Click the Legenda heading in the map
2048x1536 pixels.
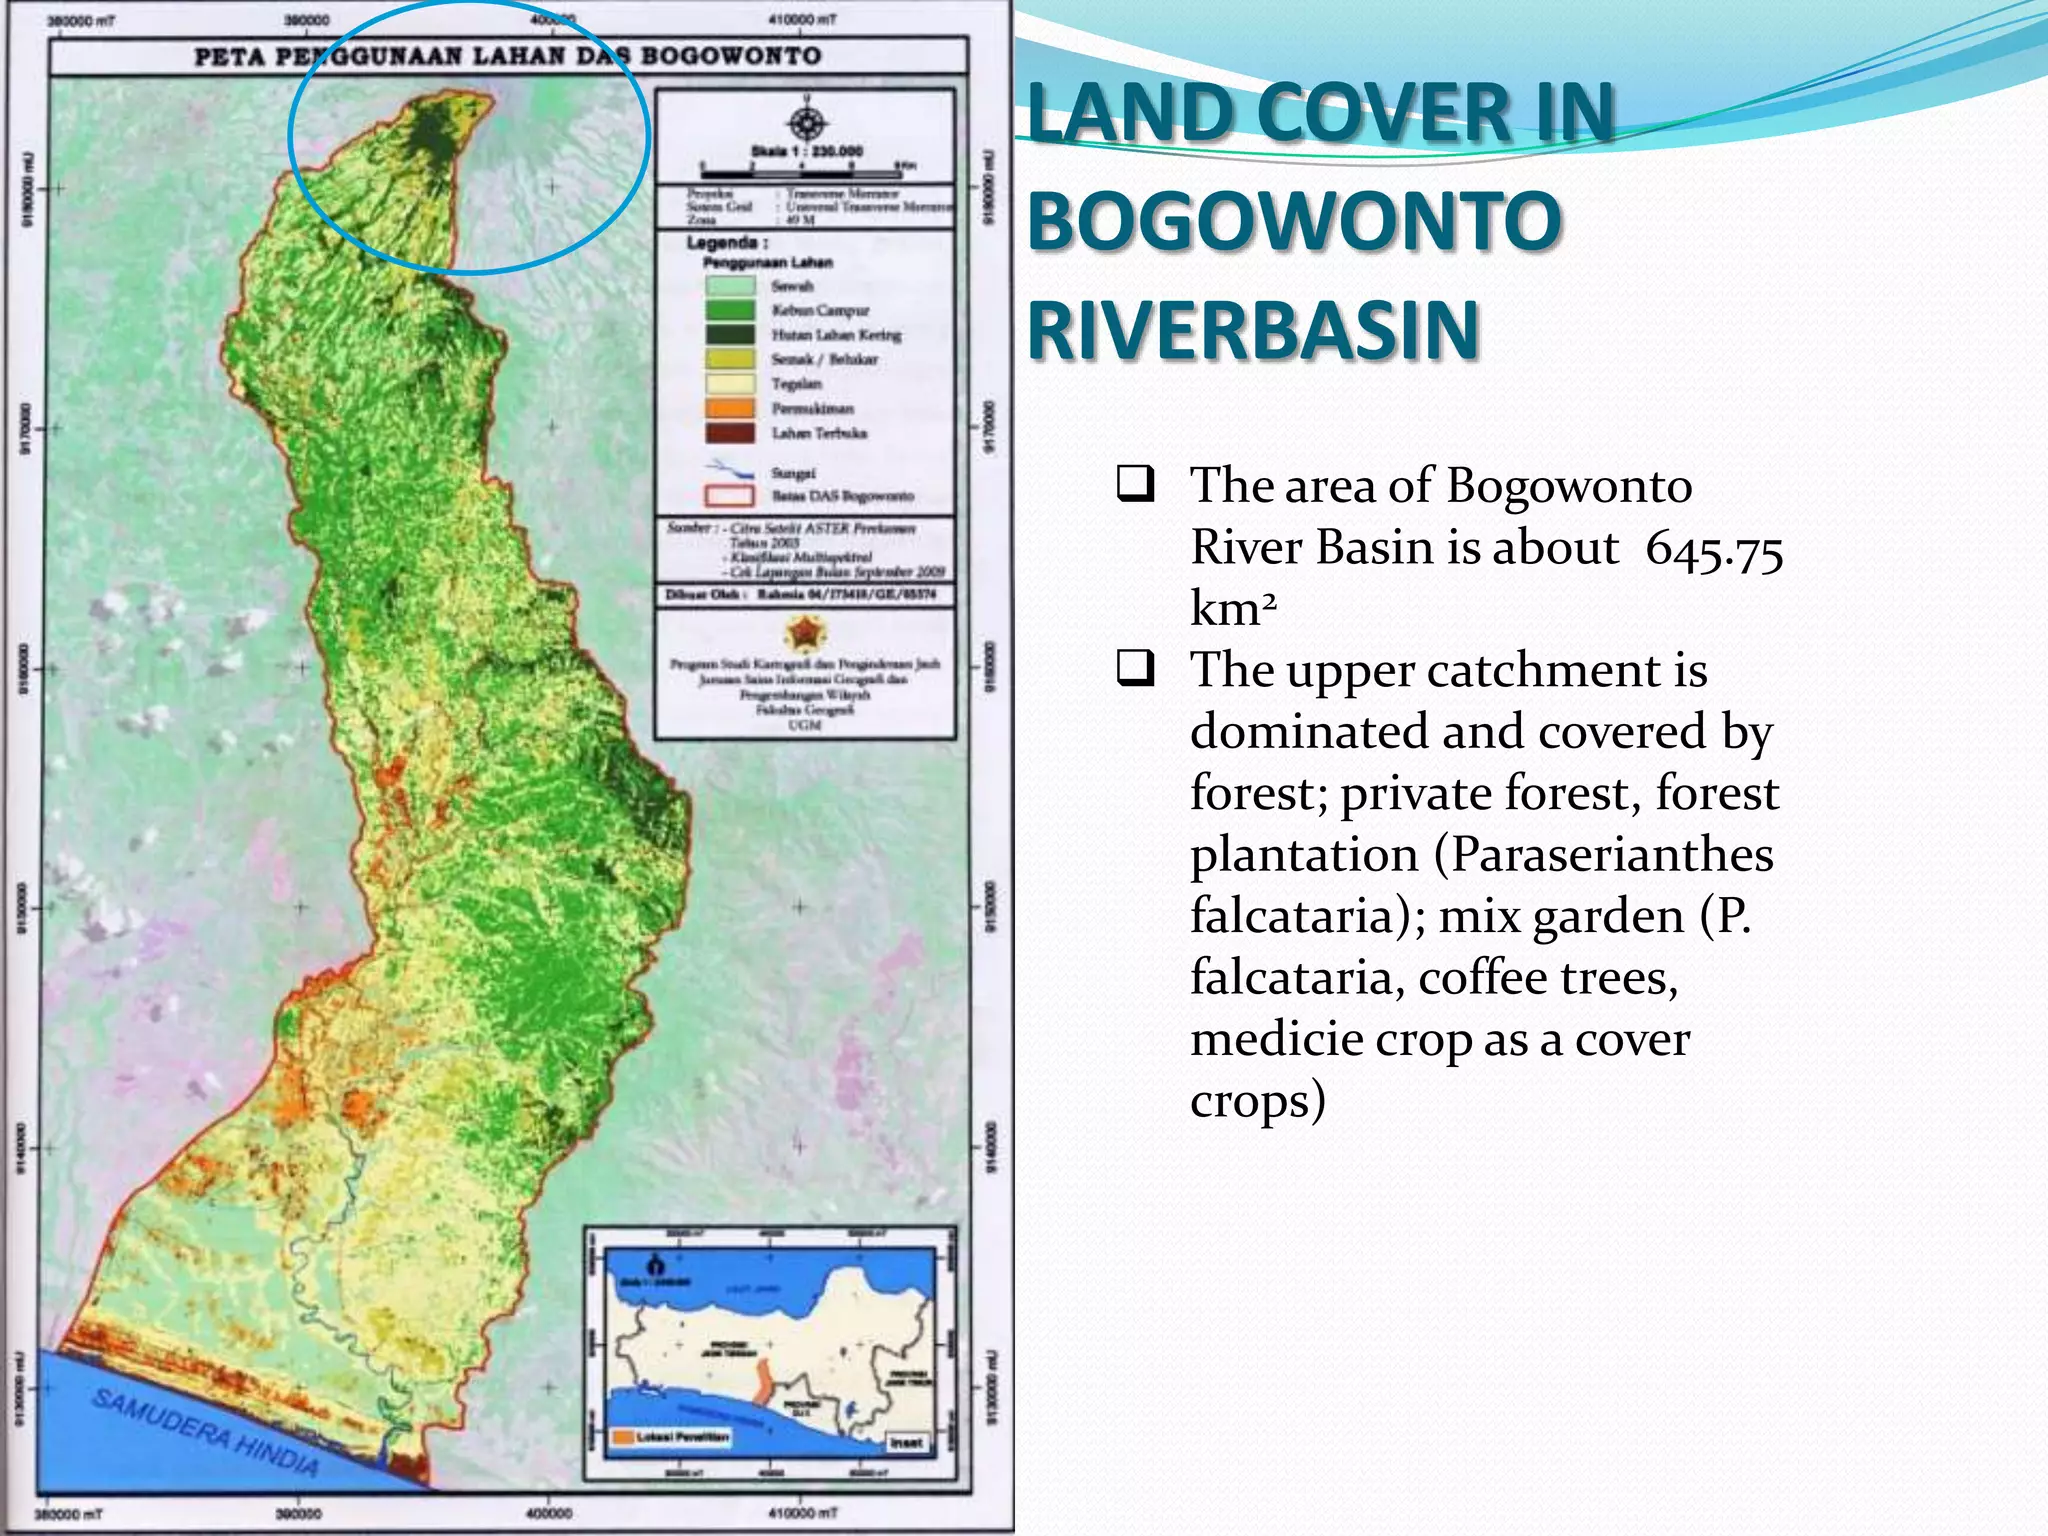(x=727, y=242)
